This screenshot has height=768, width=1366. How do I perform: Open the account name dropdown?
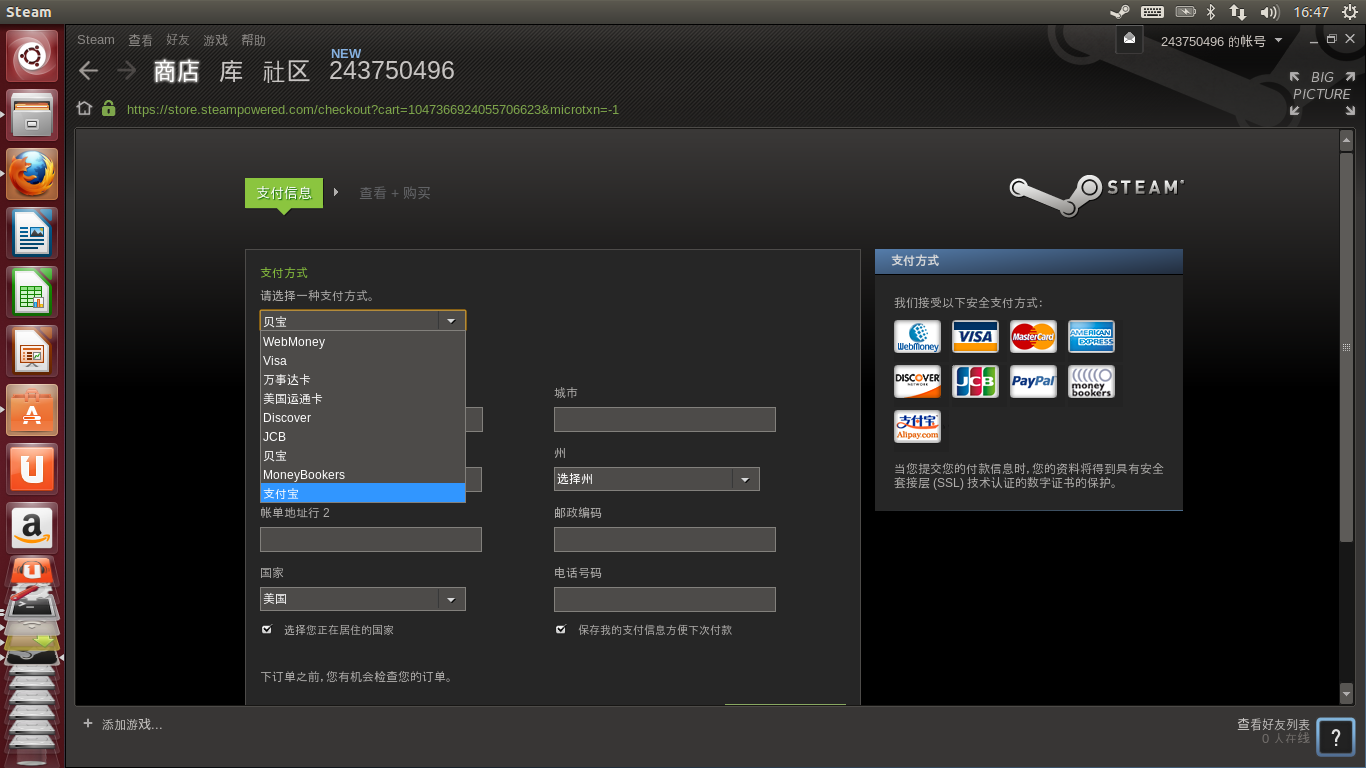pyautogui.click(x=1221, y=41)
